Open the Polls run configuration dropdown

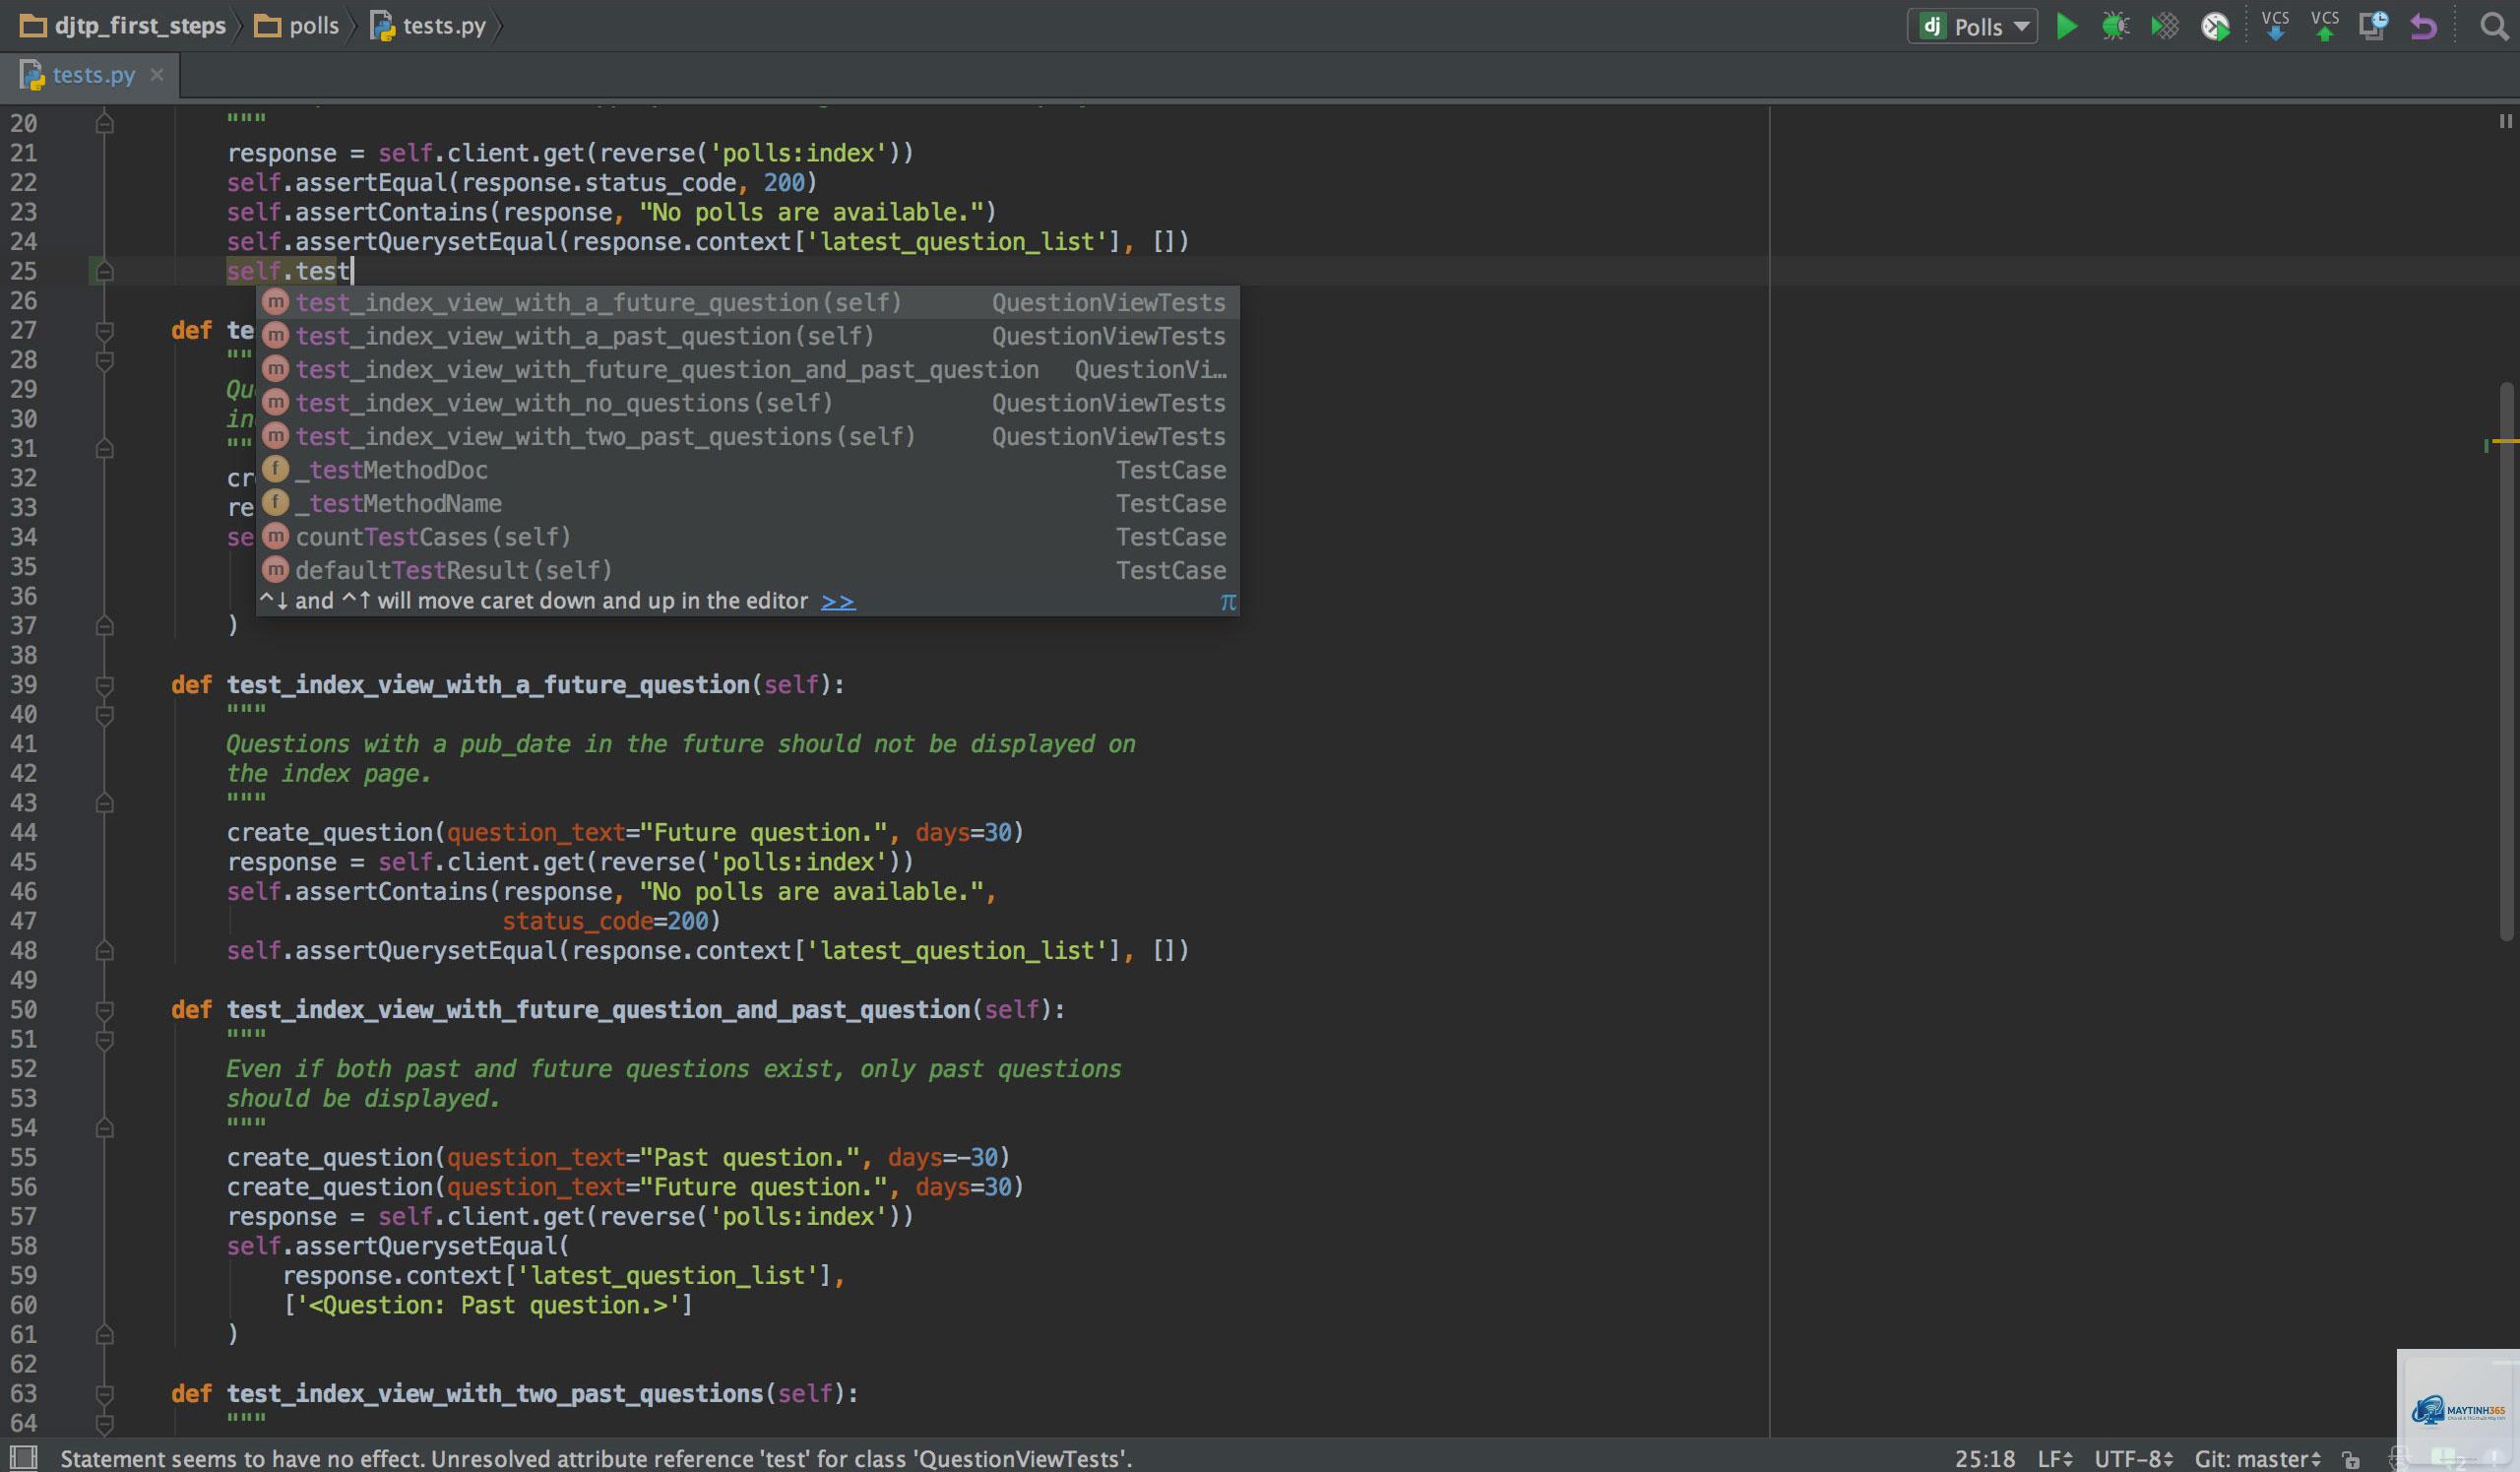coord(1972,26)
